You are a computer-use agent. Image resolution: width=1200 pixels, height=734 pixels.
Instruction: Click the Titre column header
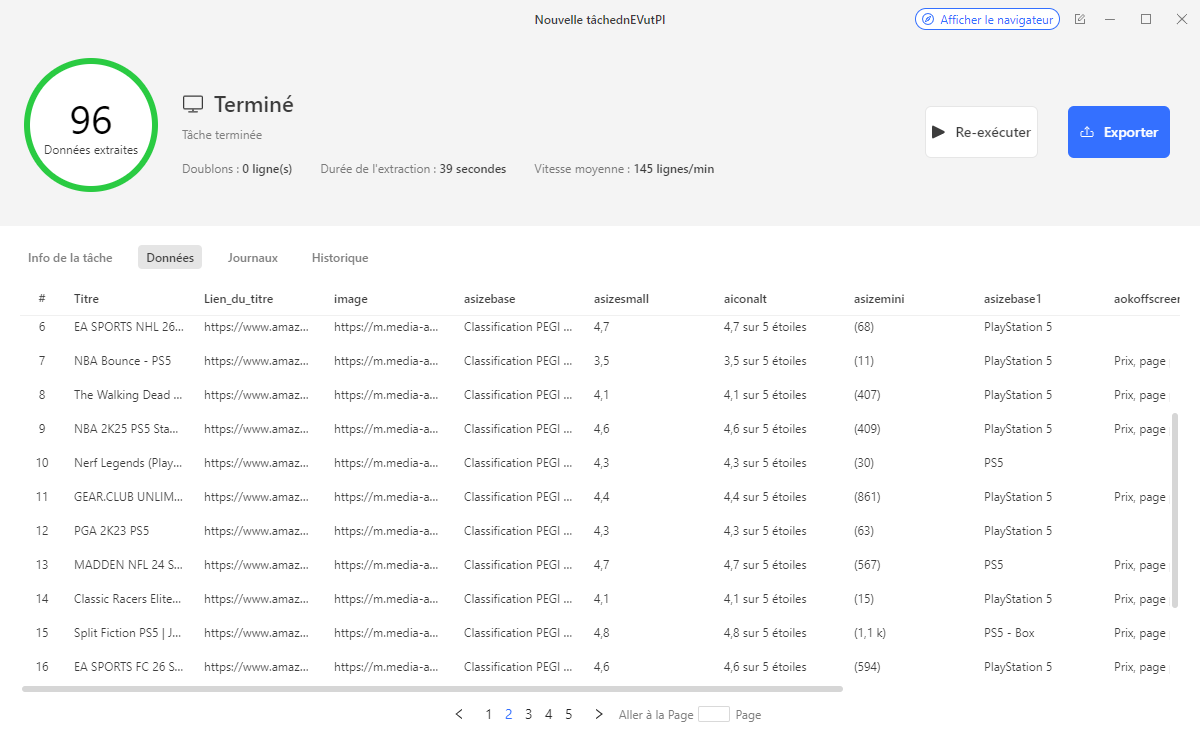pyautogui.click(x=86, y=299)
